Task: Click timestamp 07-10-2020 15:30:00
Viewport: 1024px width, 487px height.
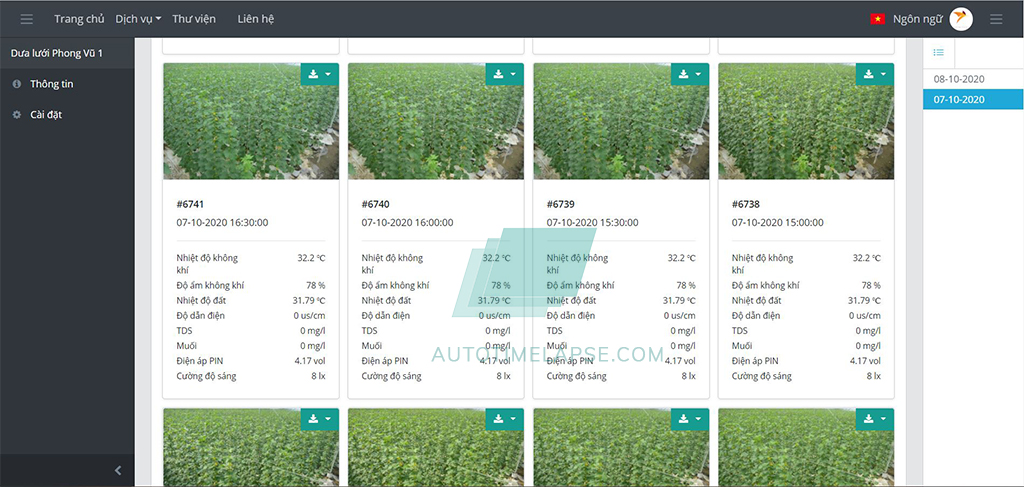Action: pyautogui.click(x=592, y=223)
